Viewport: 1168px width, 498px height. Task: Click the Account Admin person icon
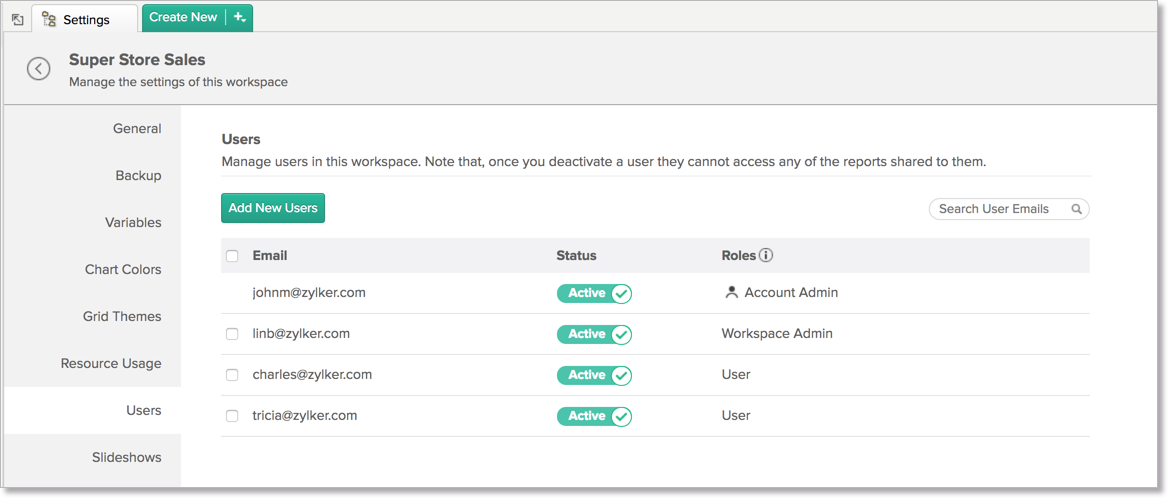(731, 293)
